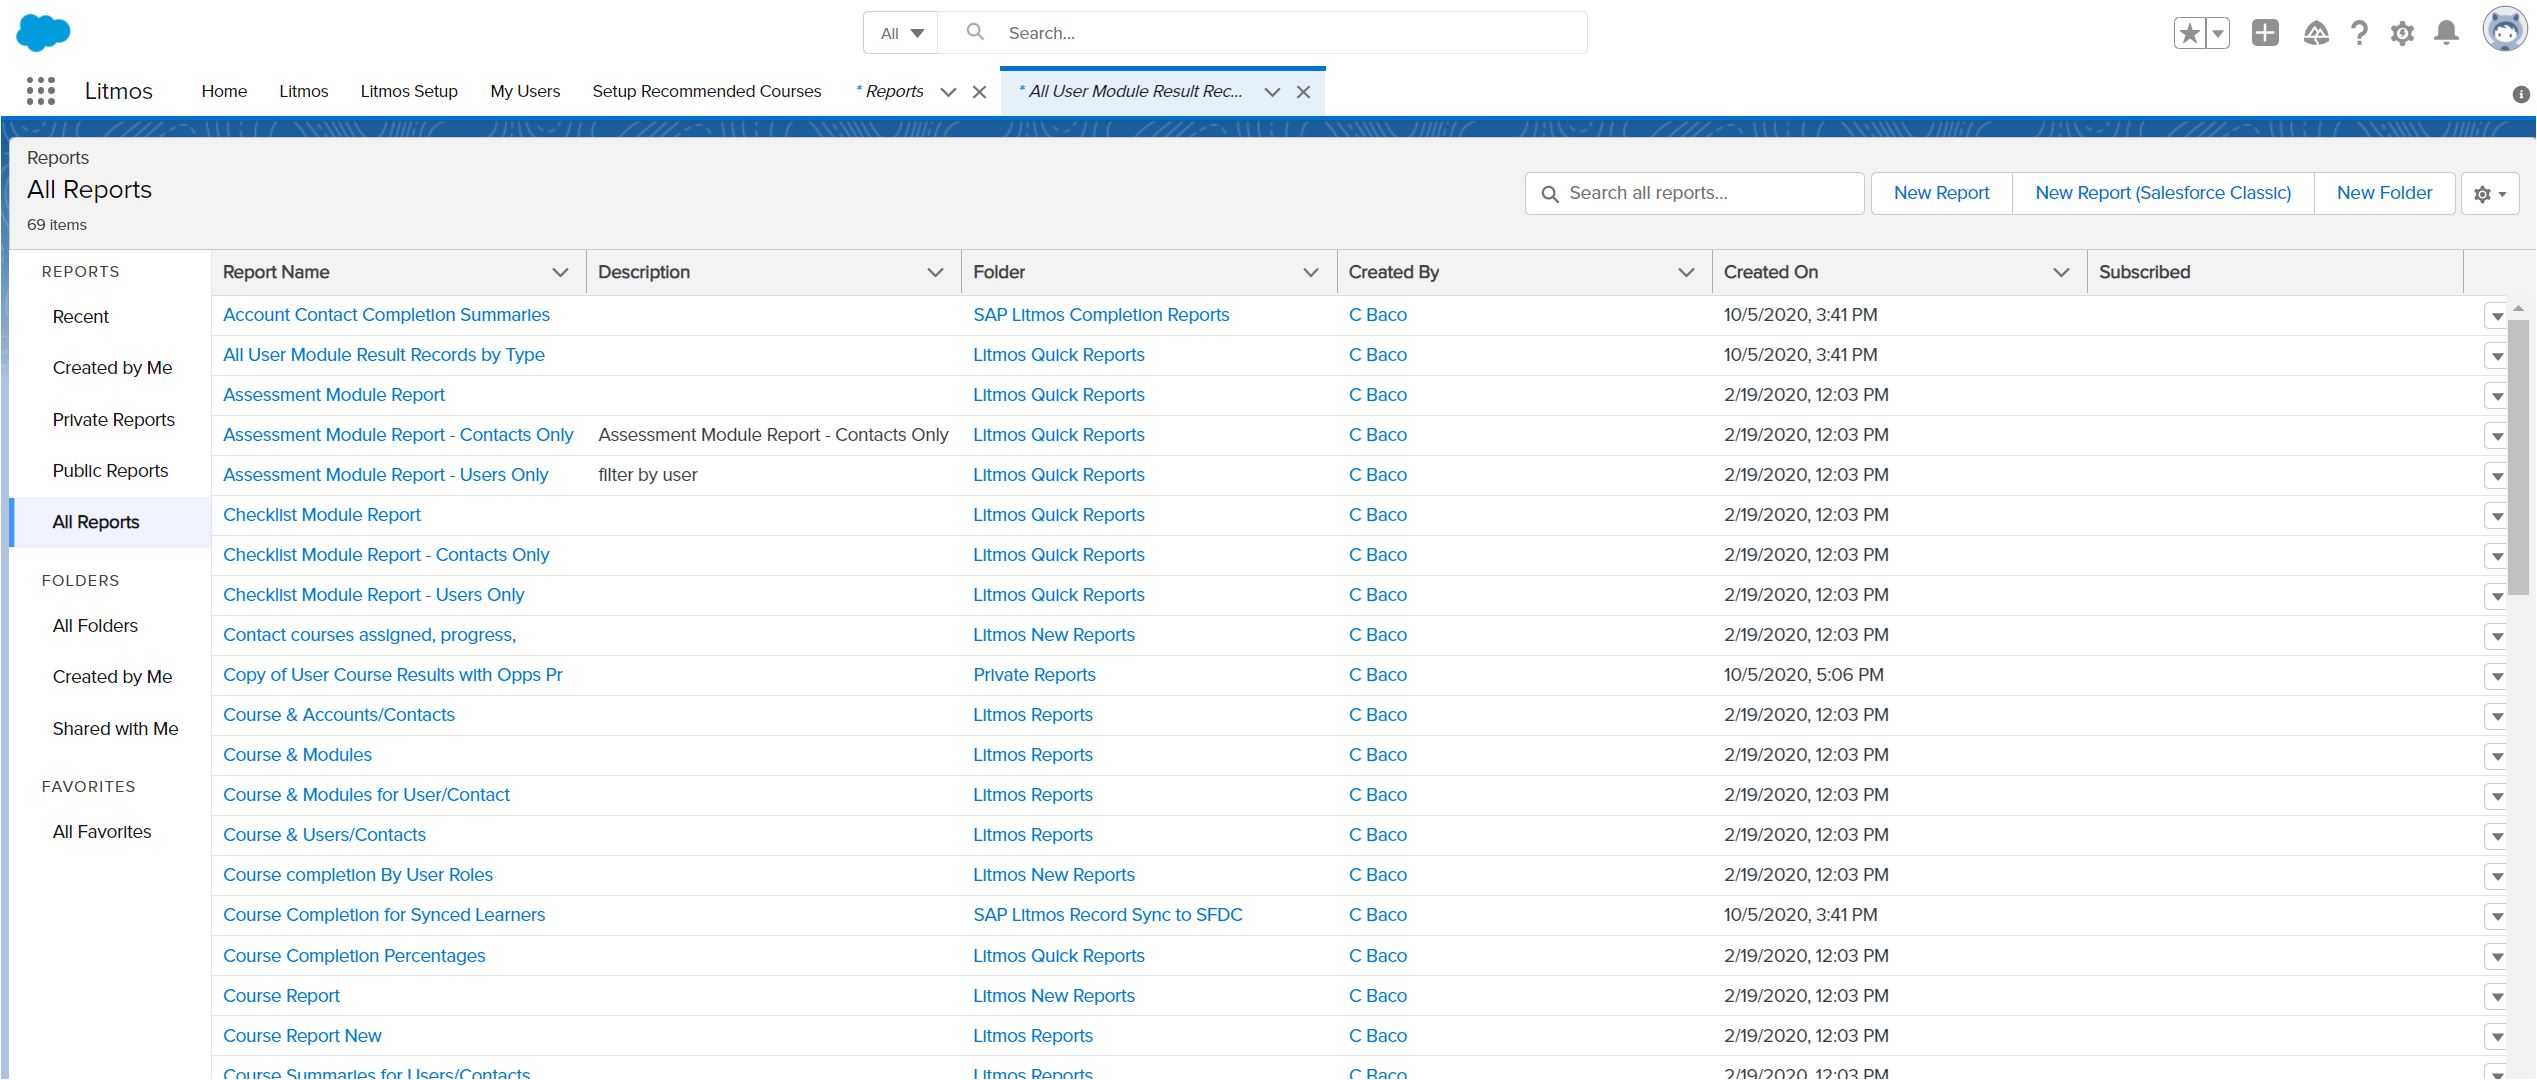The height and width of the screenshot is (1080, 2537).
Task: Click the vertical scrollbar on the report list
Action: click(2520, 450)
